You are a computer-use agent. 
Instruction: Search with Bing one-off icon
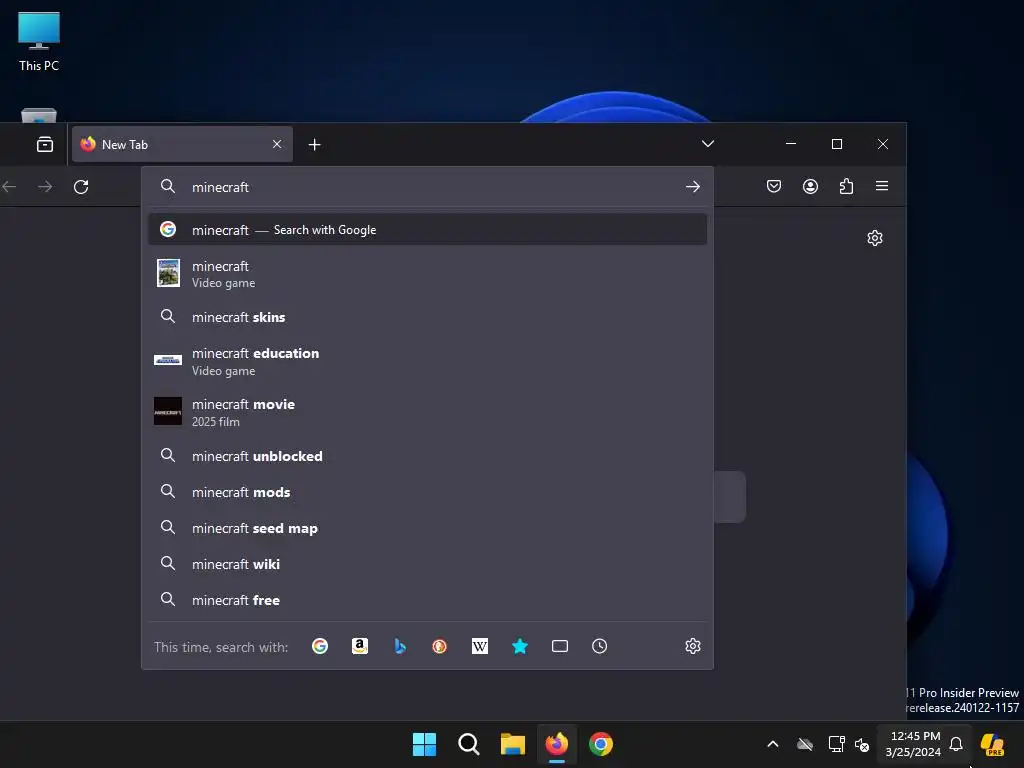pos(400,646)
